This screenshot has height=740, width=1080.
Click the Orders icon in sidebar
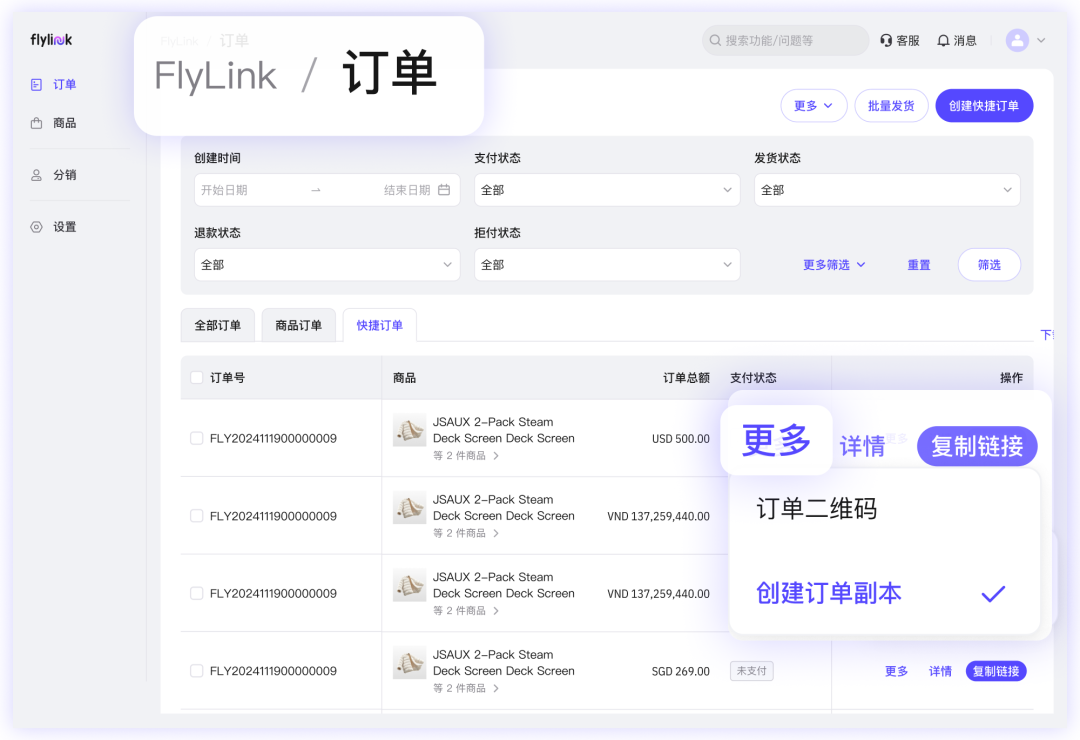tap(37, 85)
